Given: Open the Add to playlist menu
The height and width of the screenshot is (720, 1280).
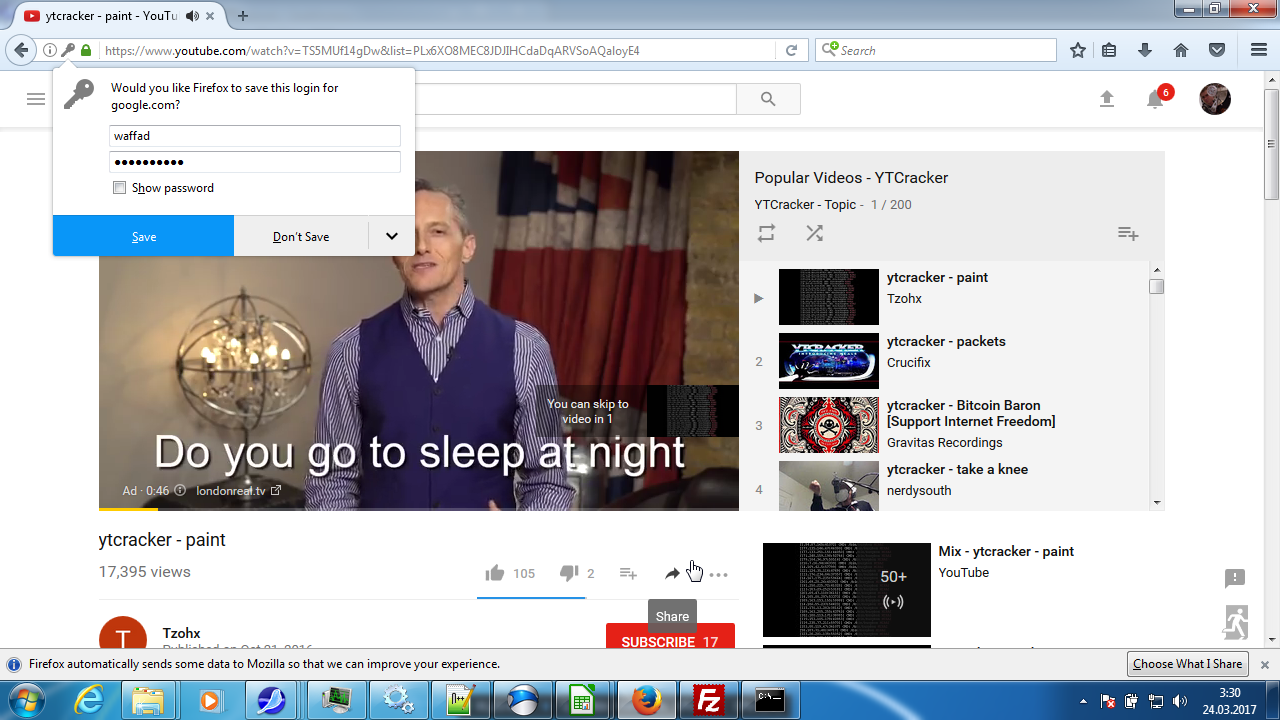Looking at the screenshot, I should tap(628, 574).
